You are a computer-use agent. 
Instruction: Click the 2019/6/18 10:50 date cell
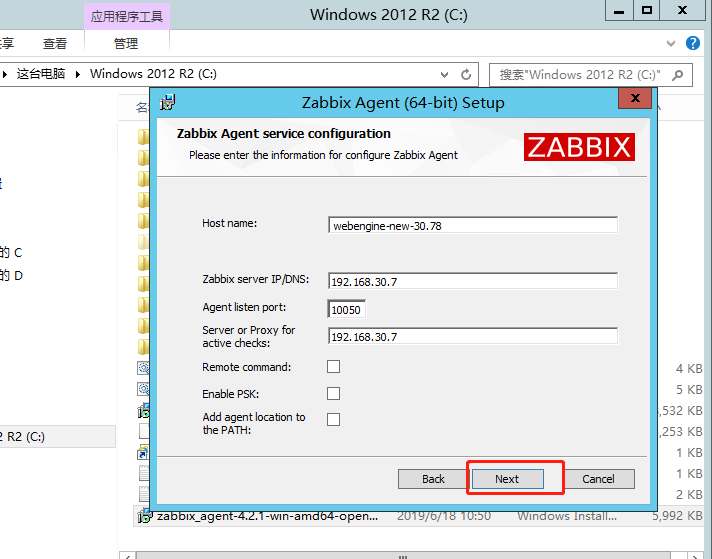click(x=444, y=516)
